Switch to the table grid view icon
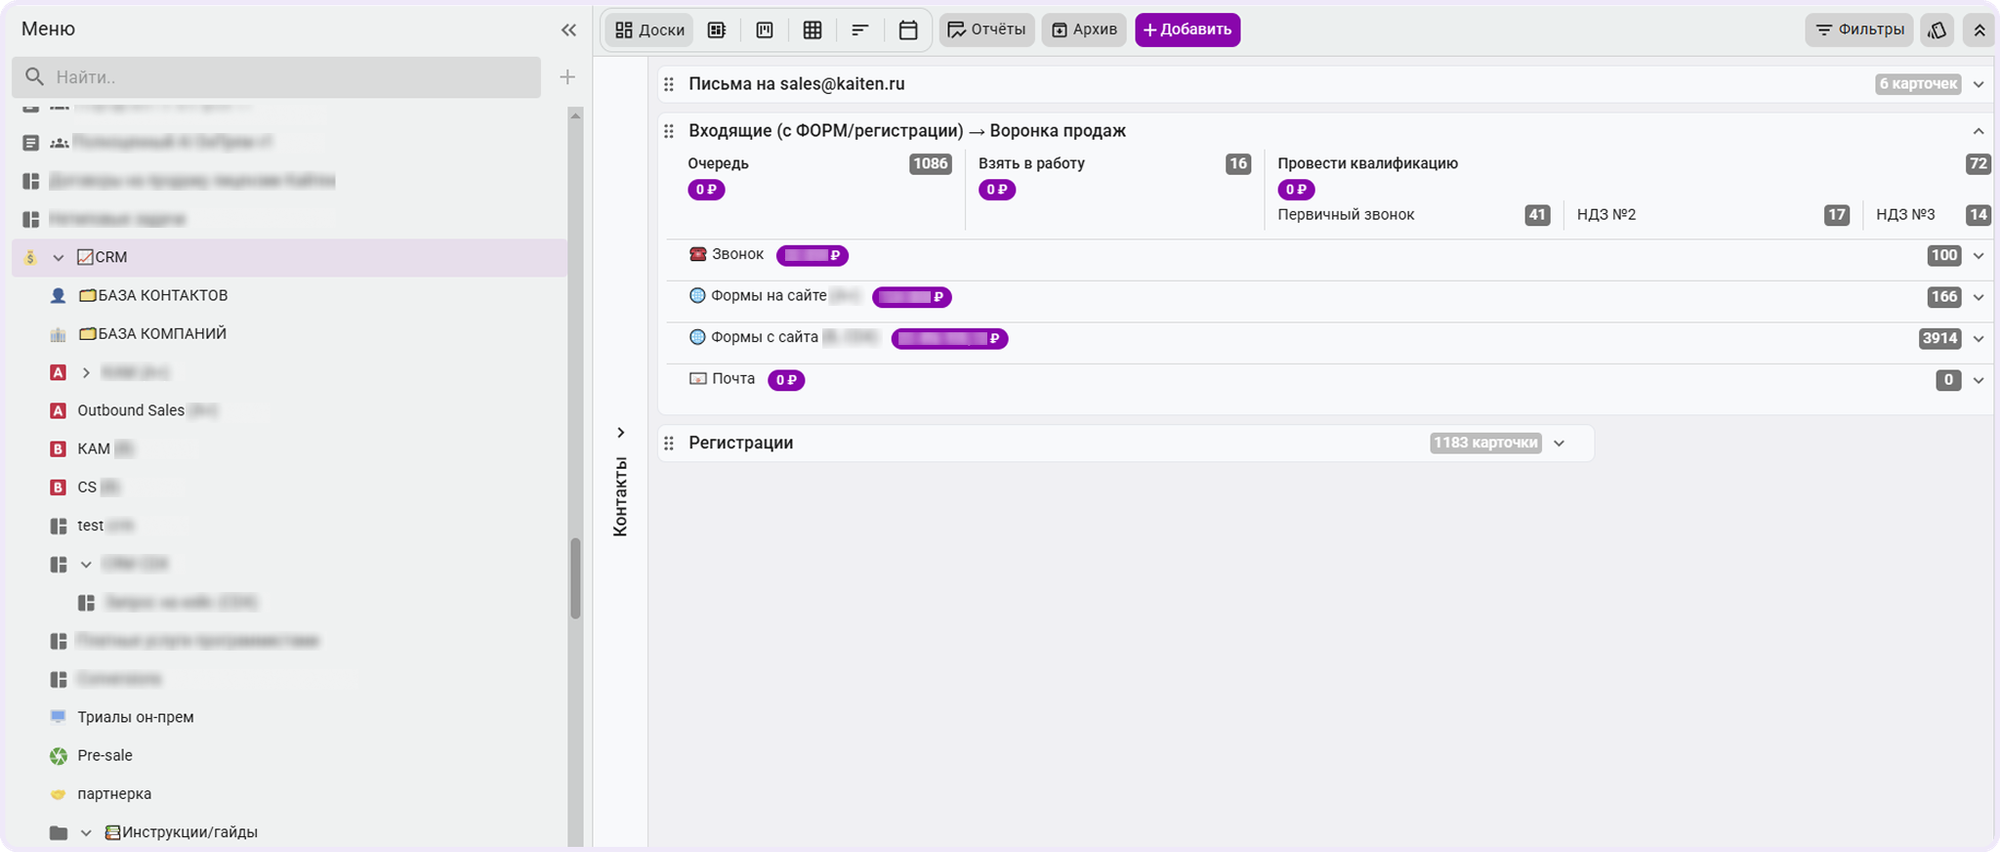This screenshot has height=852, width=2000. click(813, 30)
